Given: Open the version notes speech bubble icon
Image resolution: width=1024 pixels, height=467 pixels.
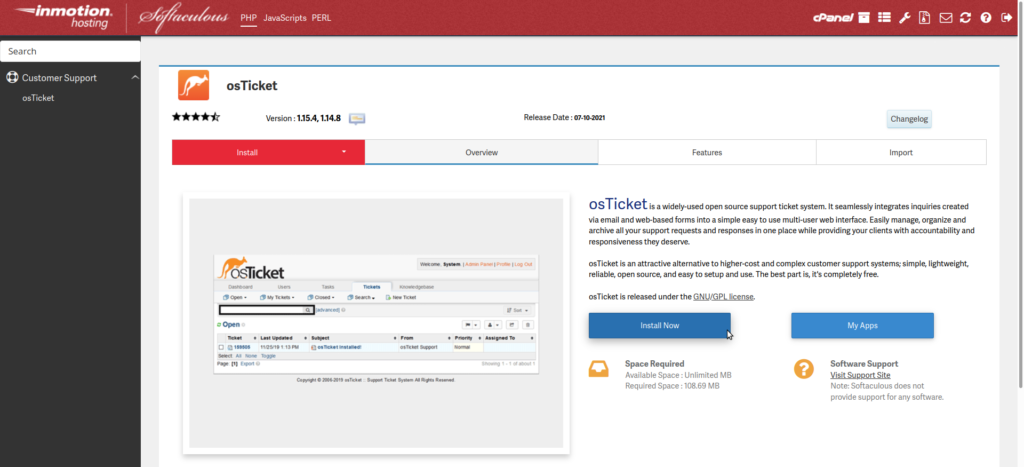Looking at the screenshot, I should [357, 118].
